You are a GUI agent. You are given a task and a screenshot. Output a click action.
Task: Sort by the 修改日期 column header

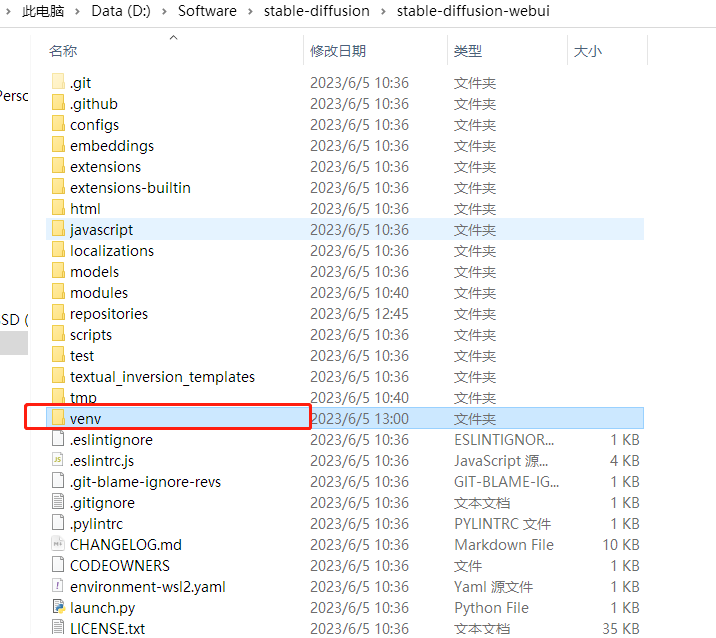click(x=338, y=51)
